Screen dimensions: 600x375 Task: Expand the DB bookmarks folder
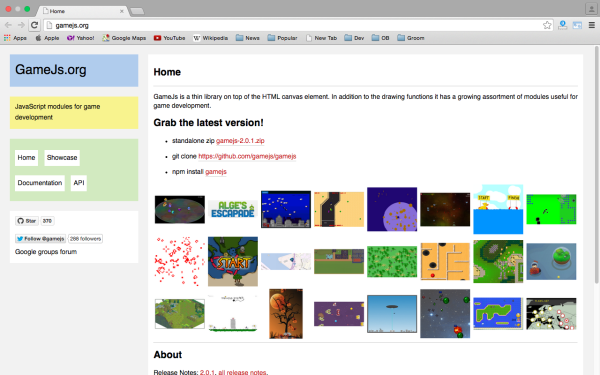[x=381, y=38]
